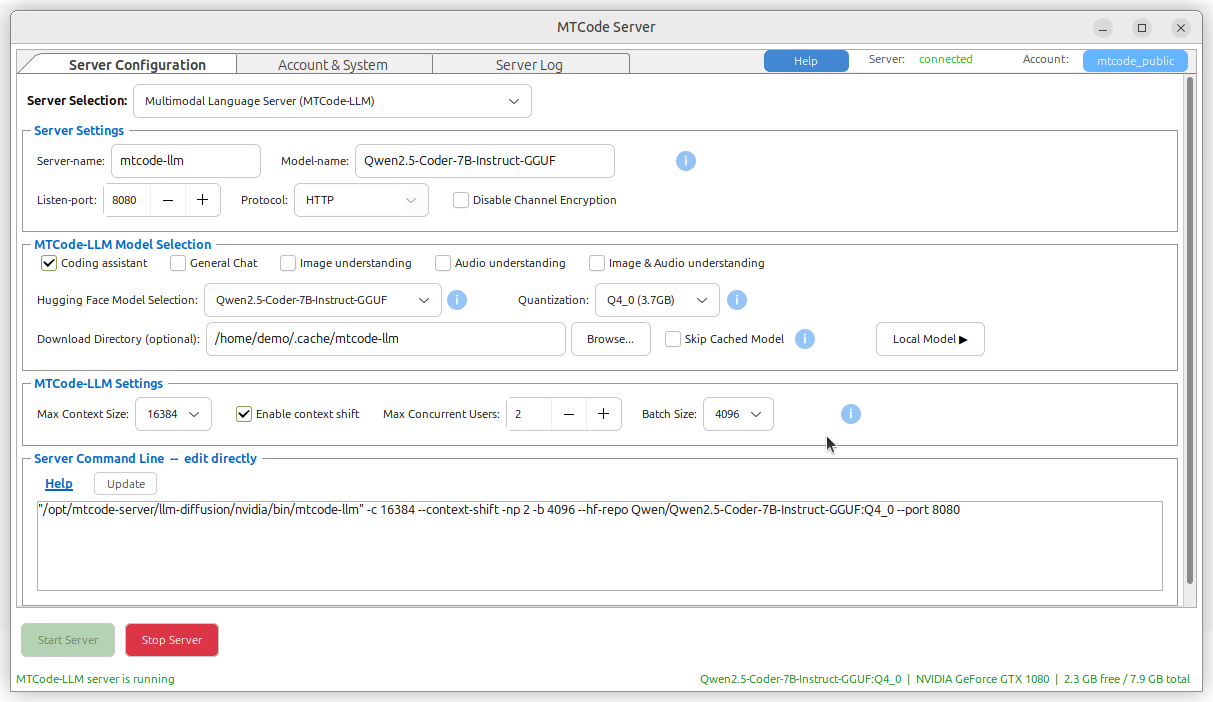Viewport: 1213px width, 702px height.
Task: Open Local Model submenu button
Action: 930,339
